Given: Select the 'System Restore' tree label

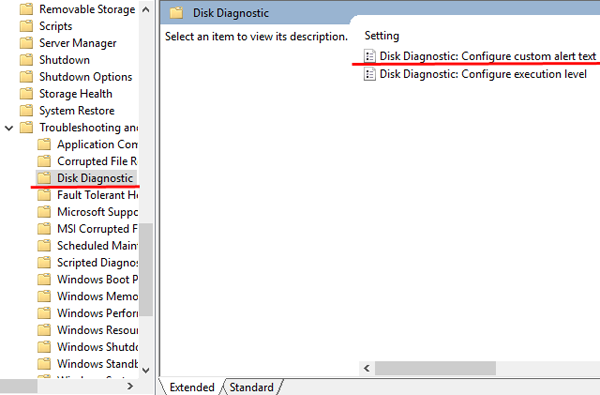Looking at the screenshot, I should (77, 110).
